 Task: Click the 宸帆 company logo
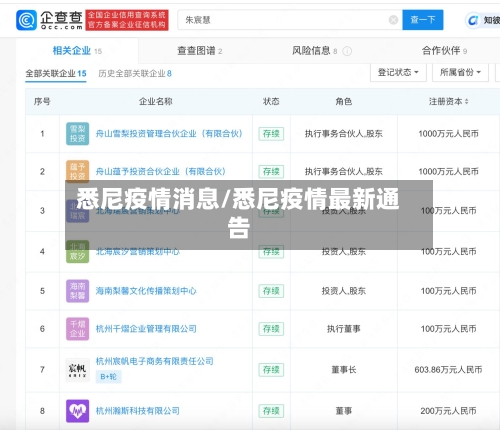click(77, 370)
